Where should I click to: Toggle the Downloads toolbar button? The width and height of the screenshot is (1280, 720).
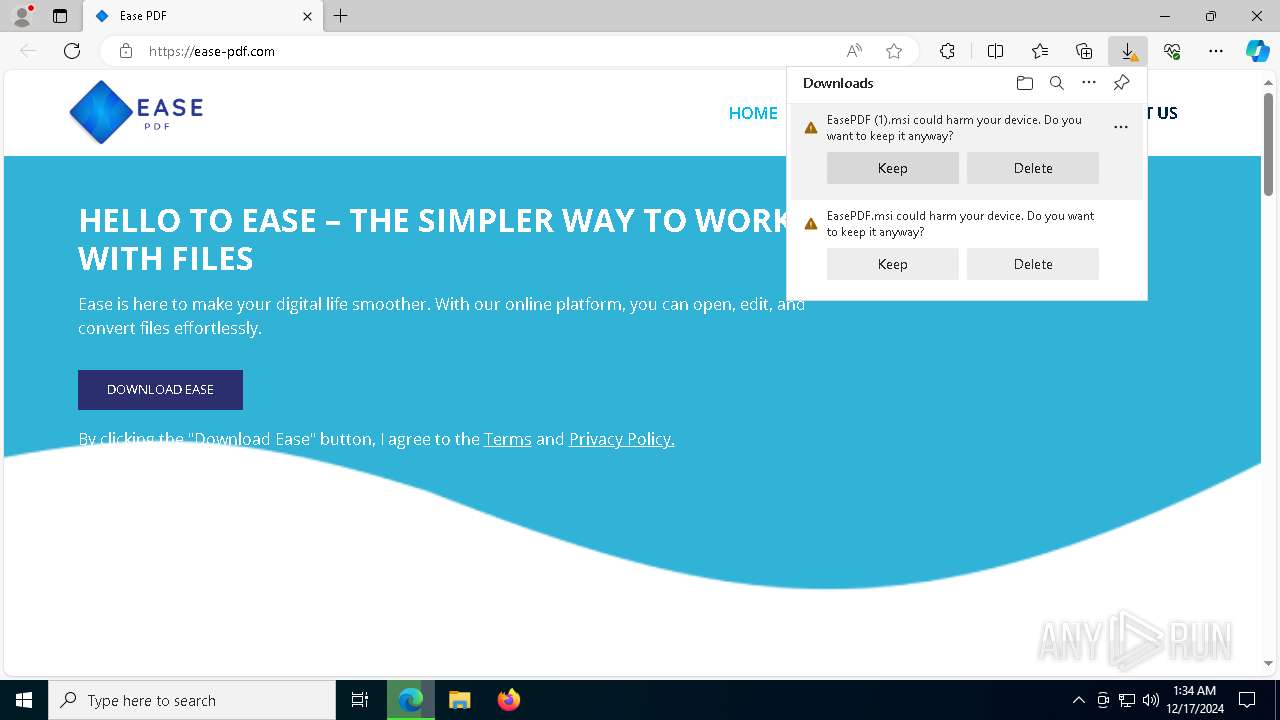(x=1128, y=51)
